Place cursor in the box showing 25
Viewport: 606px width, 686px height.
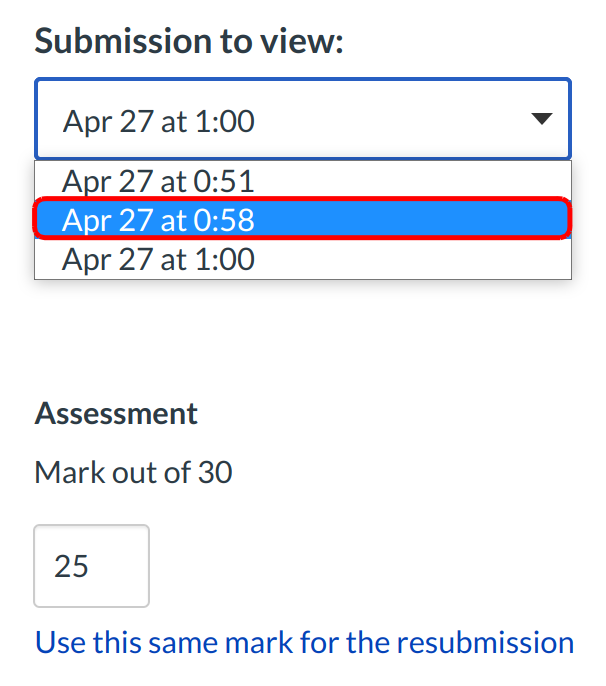[91, 566]
